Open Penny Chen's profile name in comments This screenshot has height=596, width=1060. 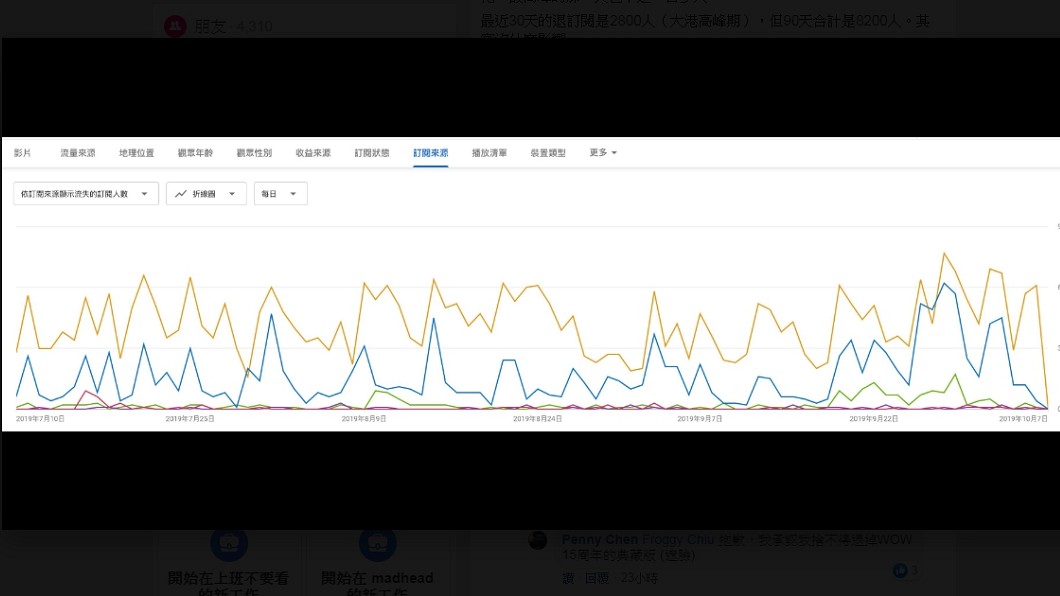(600, 539)
